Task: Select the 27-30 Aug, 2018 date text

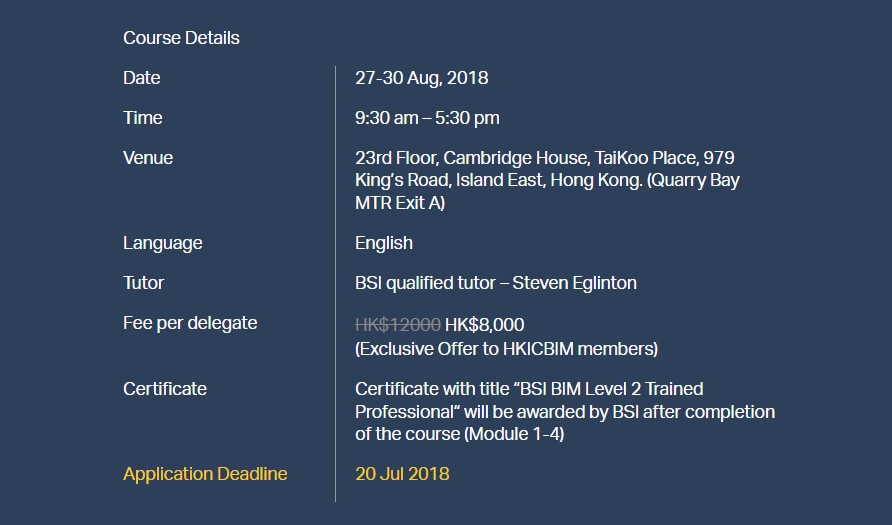Action: [421, 78]
